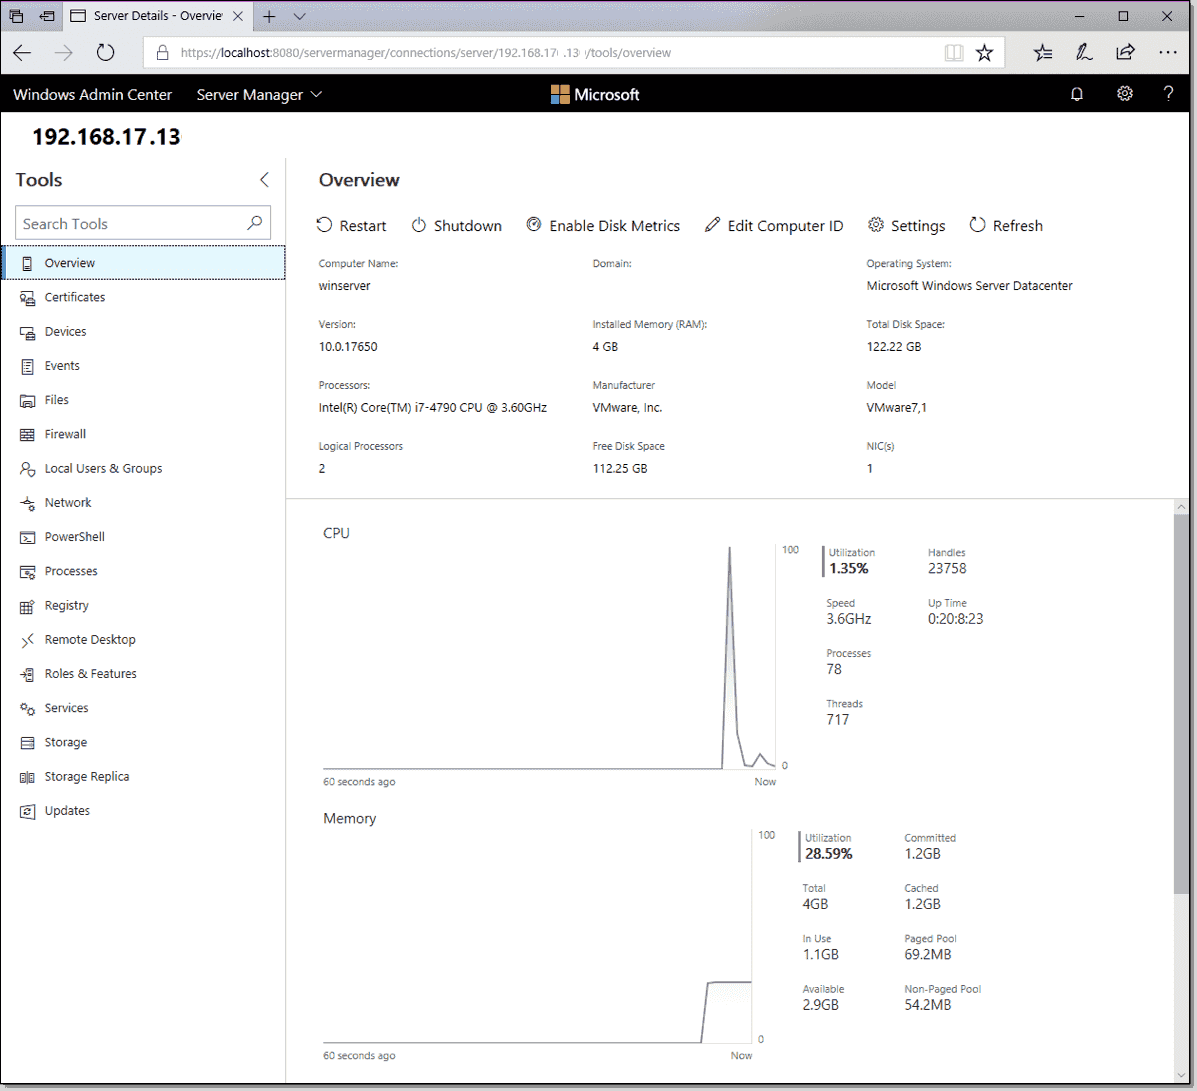Click the CPU utilization graph

(x=549, y=657)
